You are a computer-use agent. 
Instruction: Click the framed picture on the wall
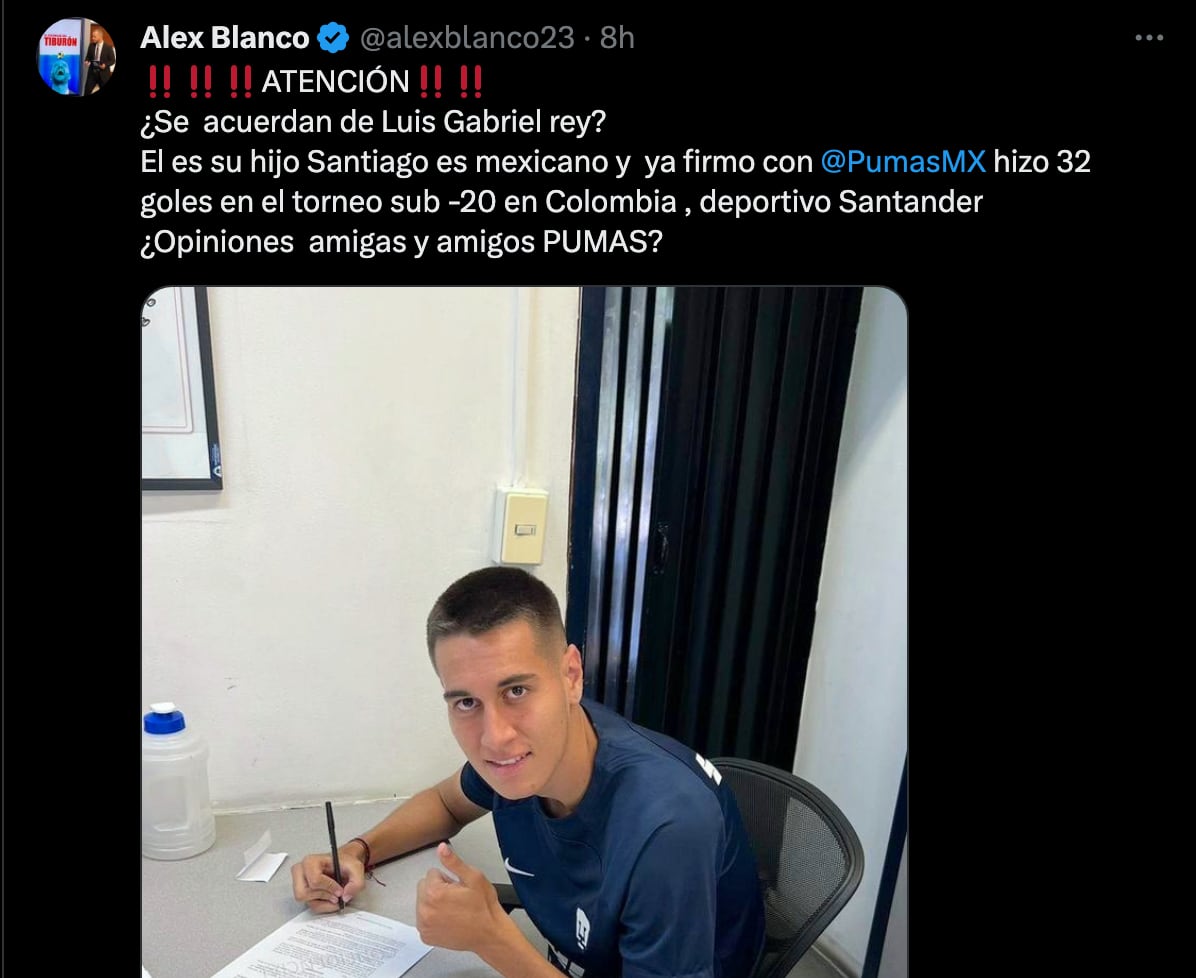pyautogui.click(x=180, y=388)
